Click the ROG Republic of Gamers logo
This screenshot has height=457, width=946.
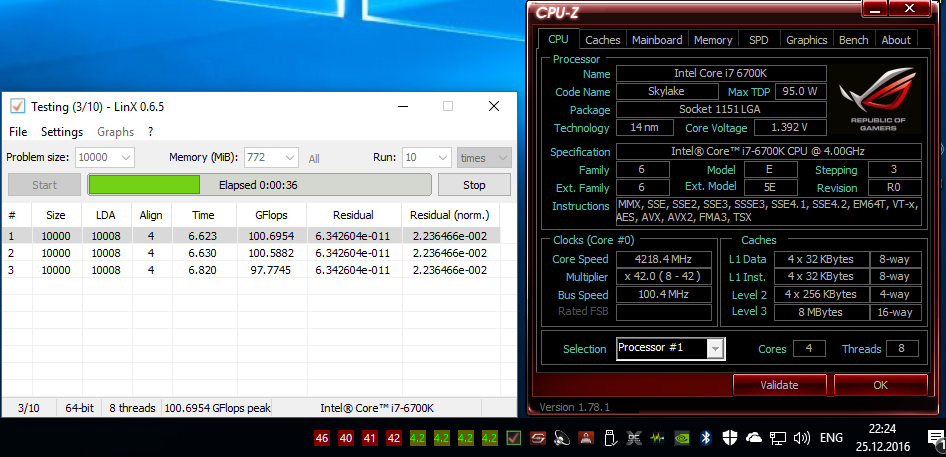pos(878,100)
